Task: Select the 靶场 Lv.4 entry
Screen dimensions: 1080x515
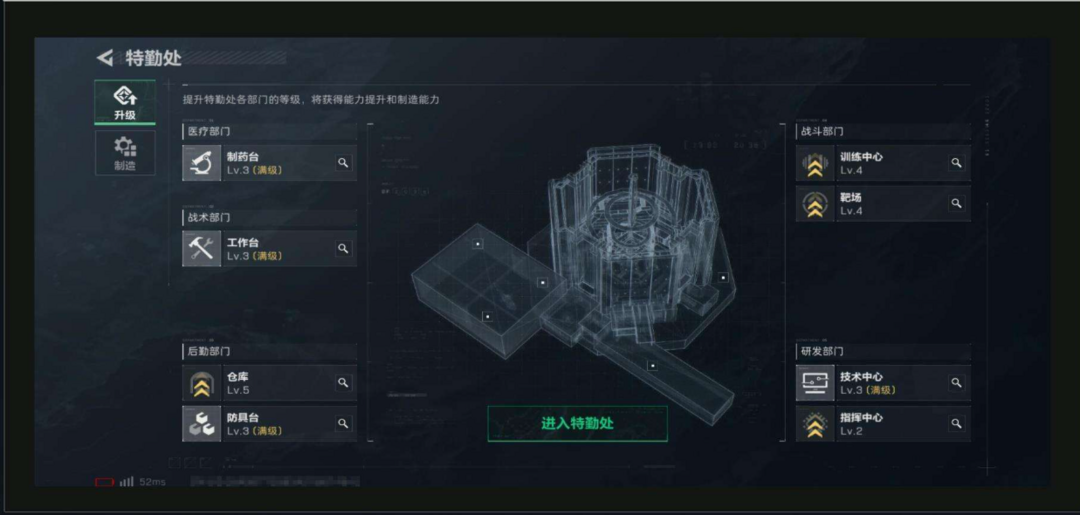Action: [x=883, y=204]
